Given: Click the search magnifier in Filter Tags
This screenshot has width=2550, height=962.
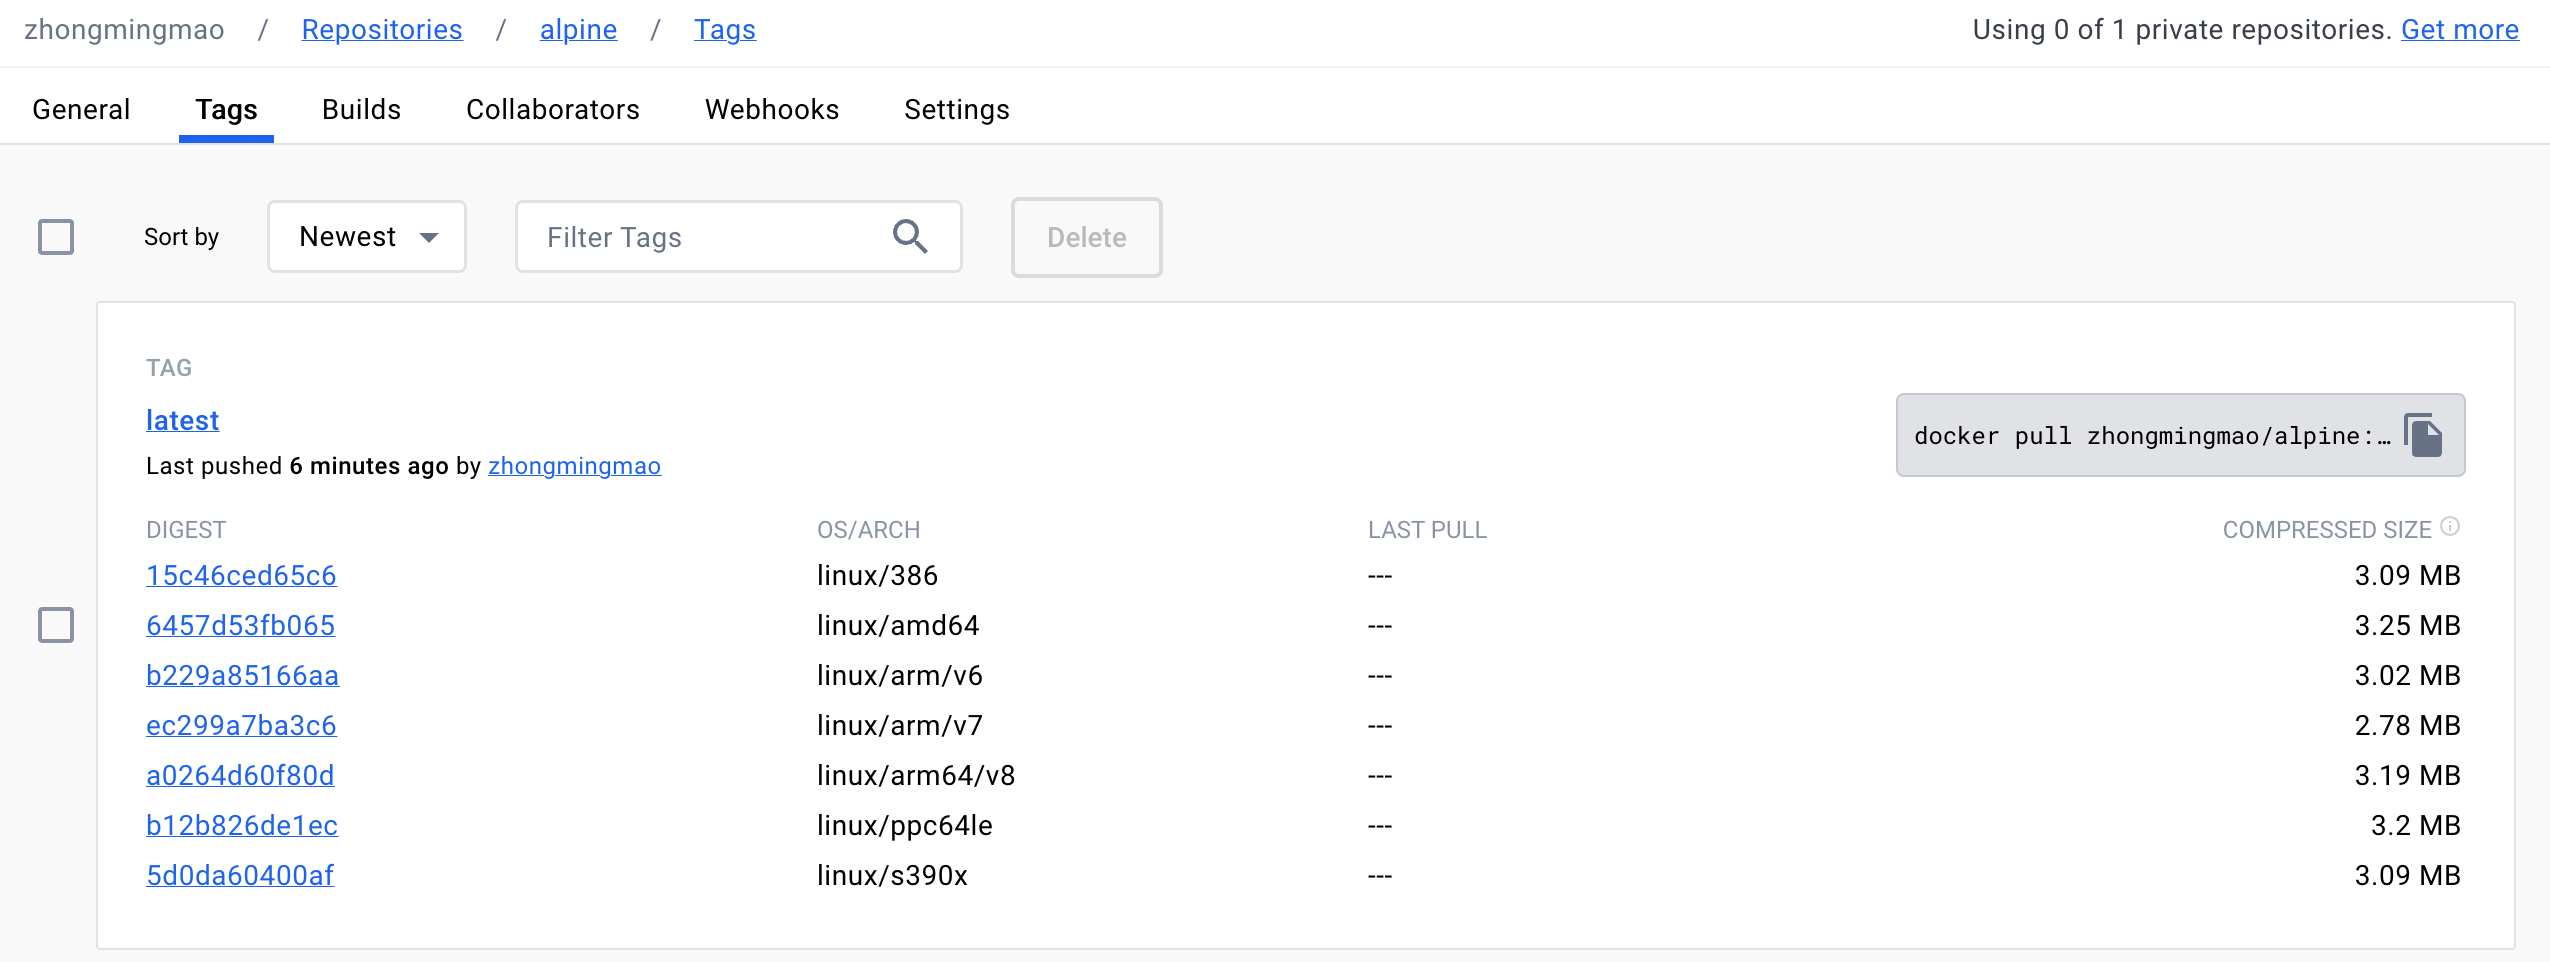Looking at the screenshot, I should tap(909, 237).
